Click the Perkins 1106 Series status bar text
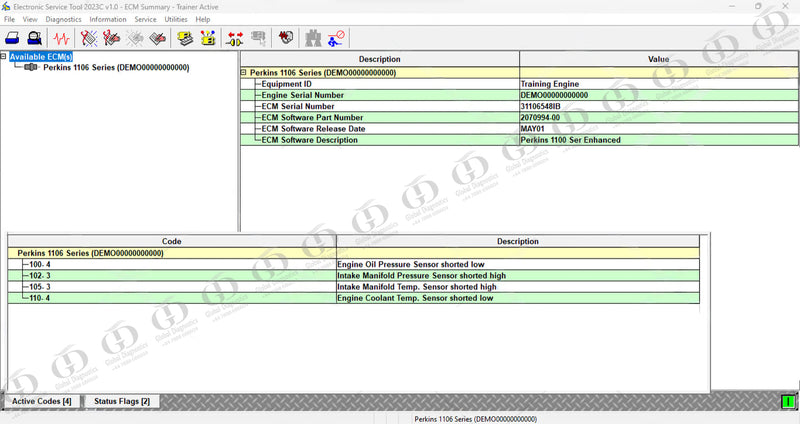The image size is (800, 424). (476, 419)
